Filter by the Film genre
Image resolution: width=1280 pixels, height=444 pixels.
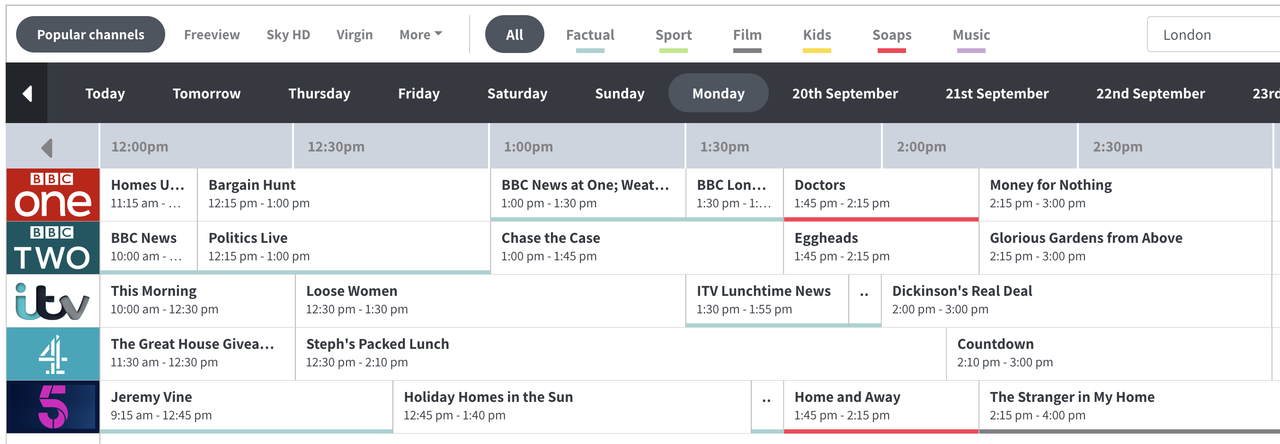[x=747, y=35]
